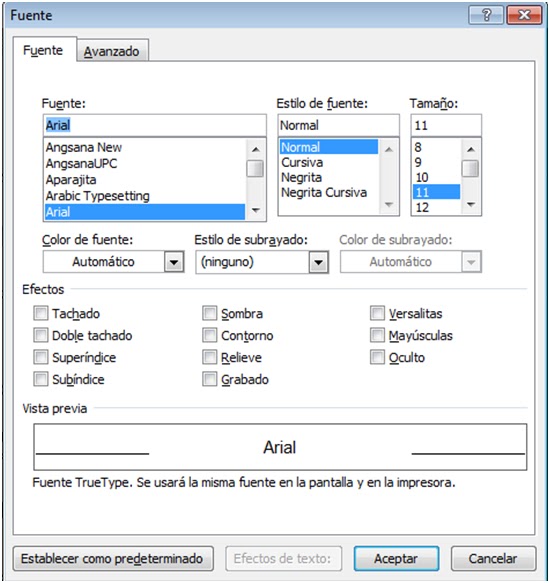Expand Estilo de subrayado arrow button
Screen dimensions: 549x583
click(x=318, y=262)
